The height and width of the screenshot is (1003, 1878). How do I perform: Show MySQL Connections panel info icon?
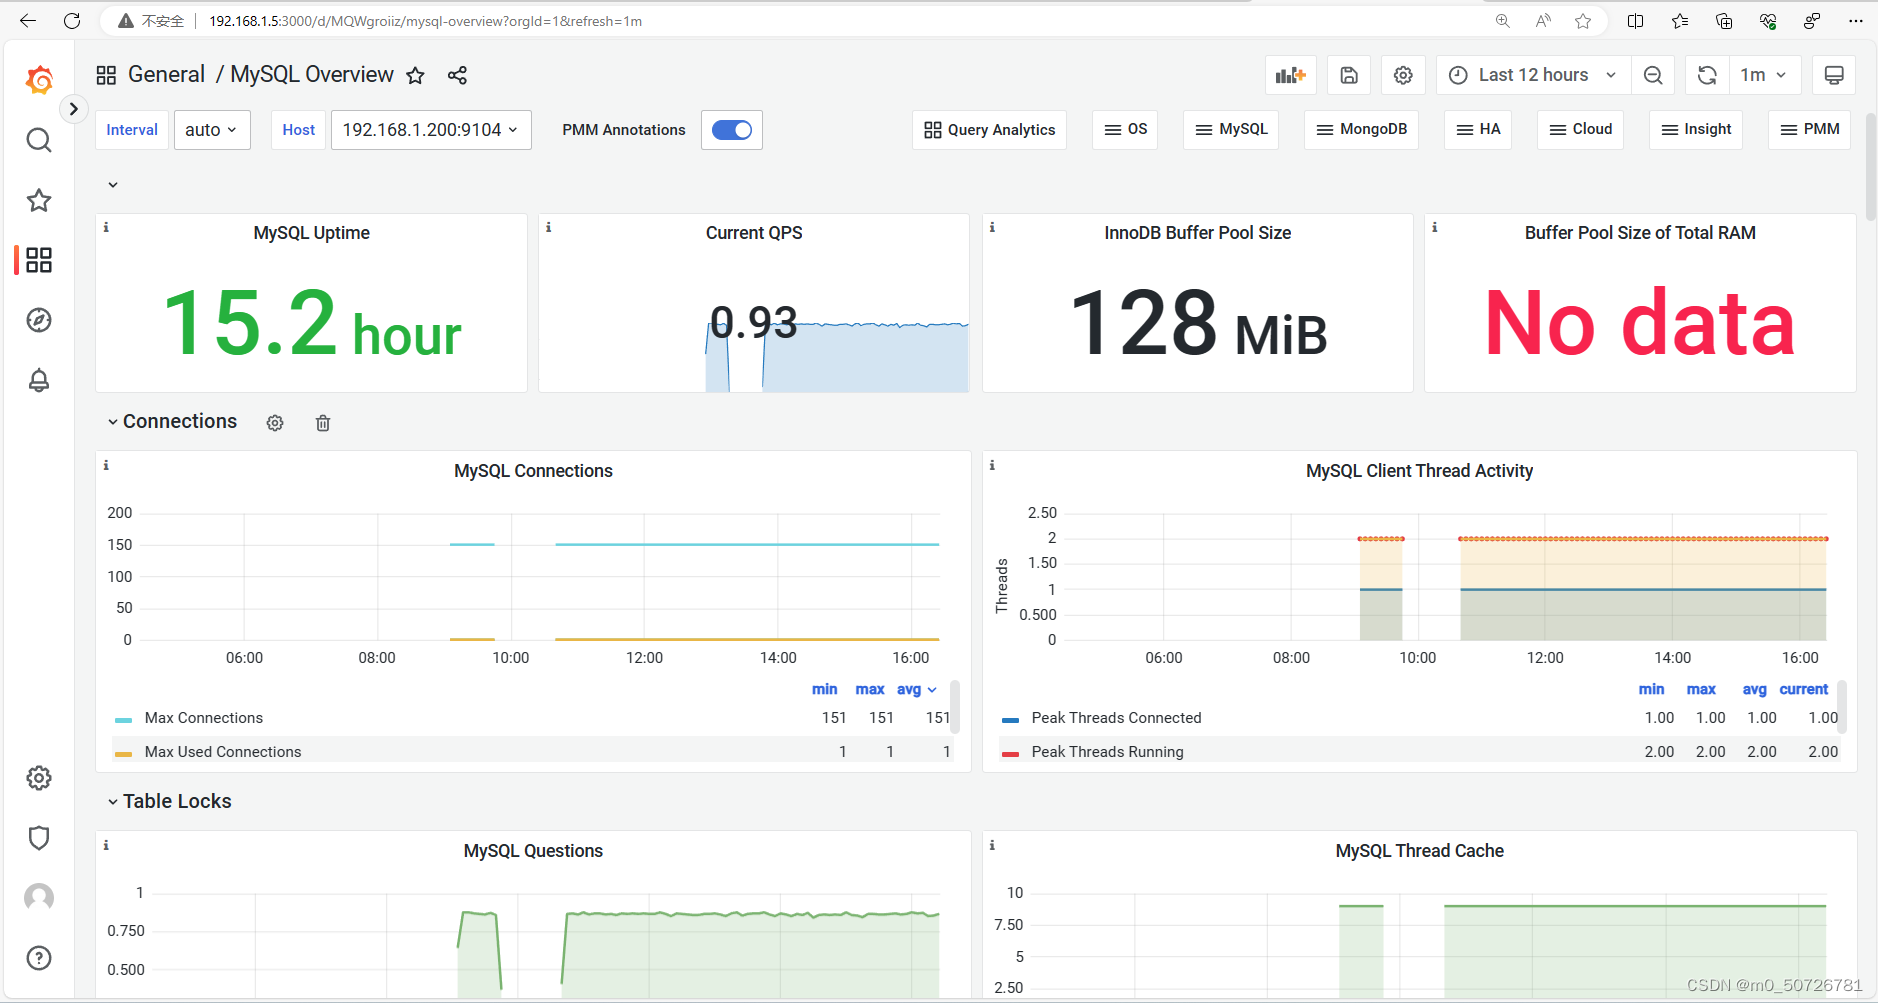click(x=106, y=466)
